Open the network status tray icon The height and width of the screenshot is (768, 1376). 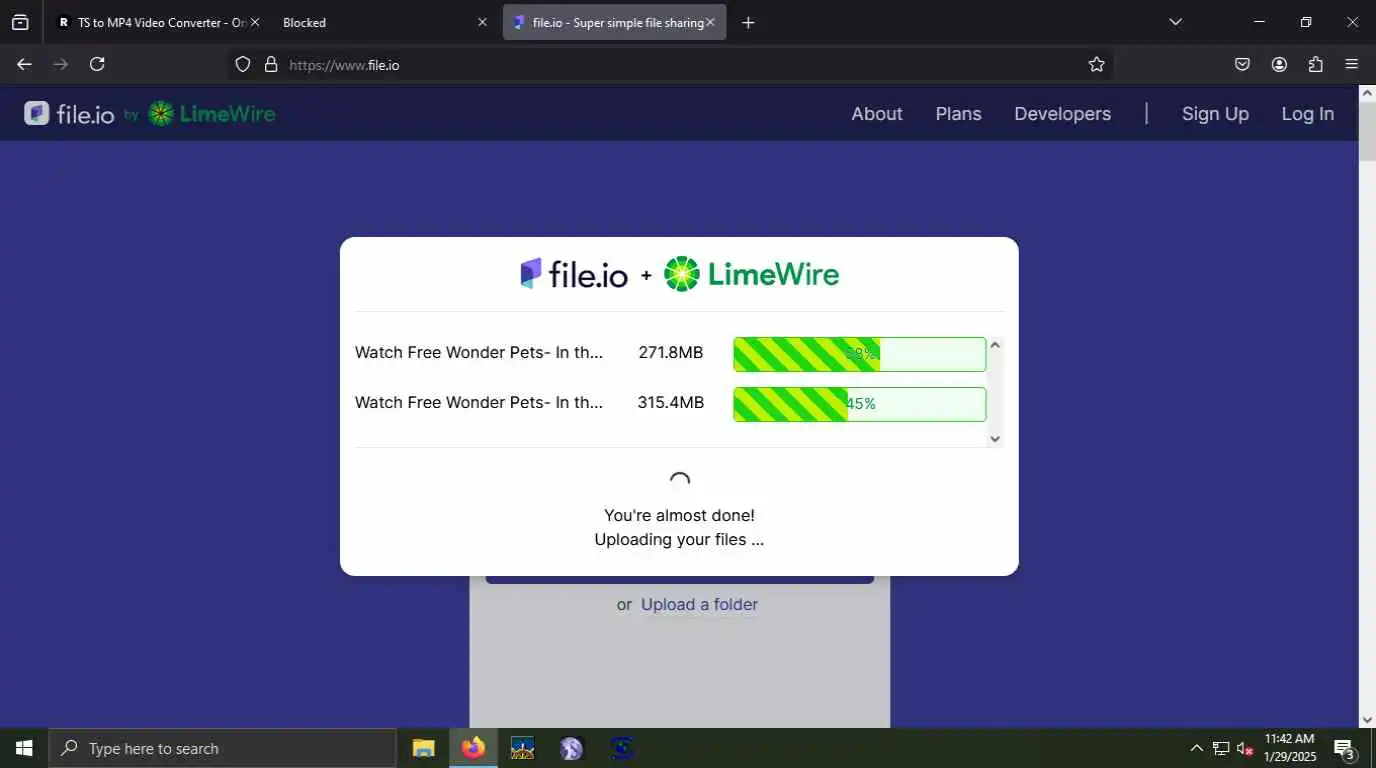point(1221,748)
